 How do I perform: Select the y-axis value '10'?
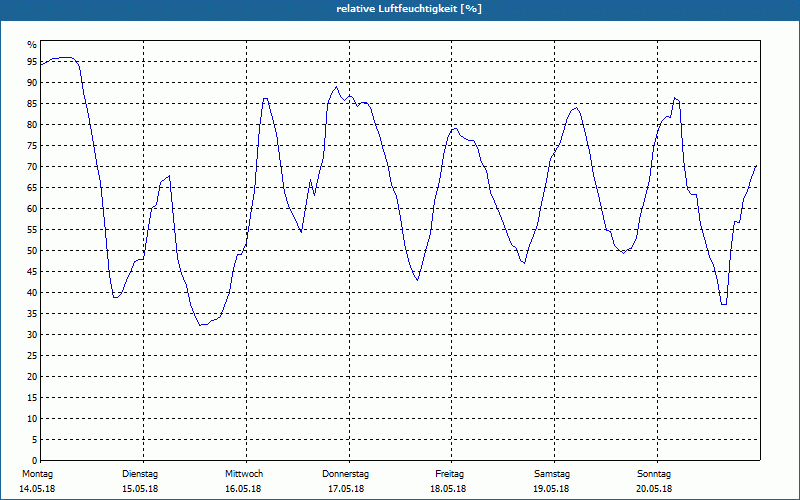coord(32,418)
